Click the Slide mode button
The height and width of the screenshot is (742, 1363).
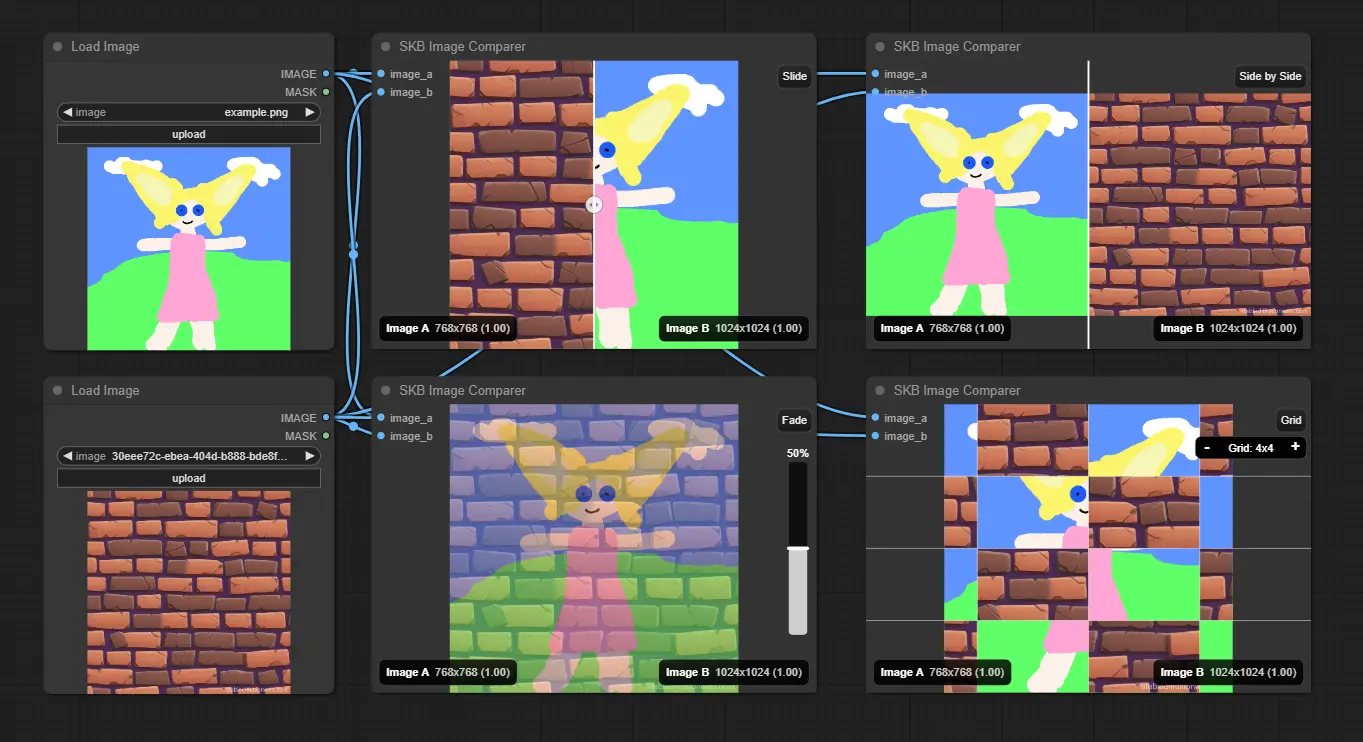(794, 77)
